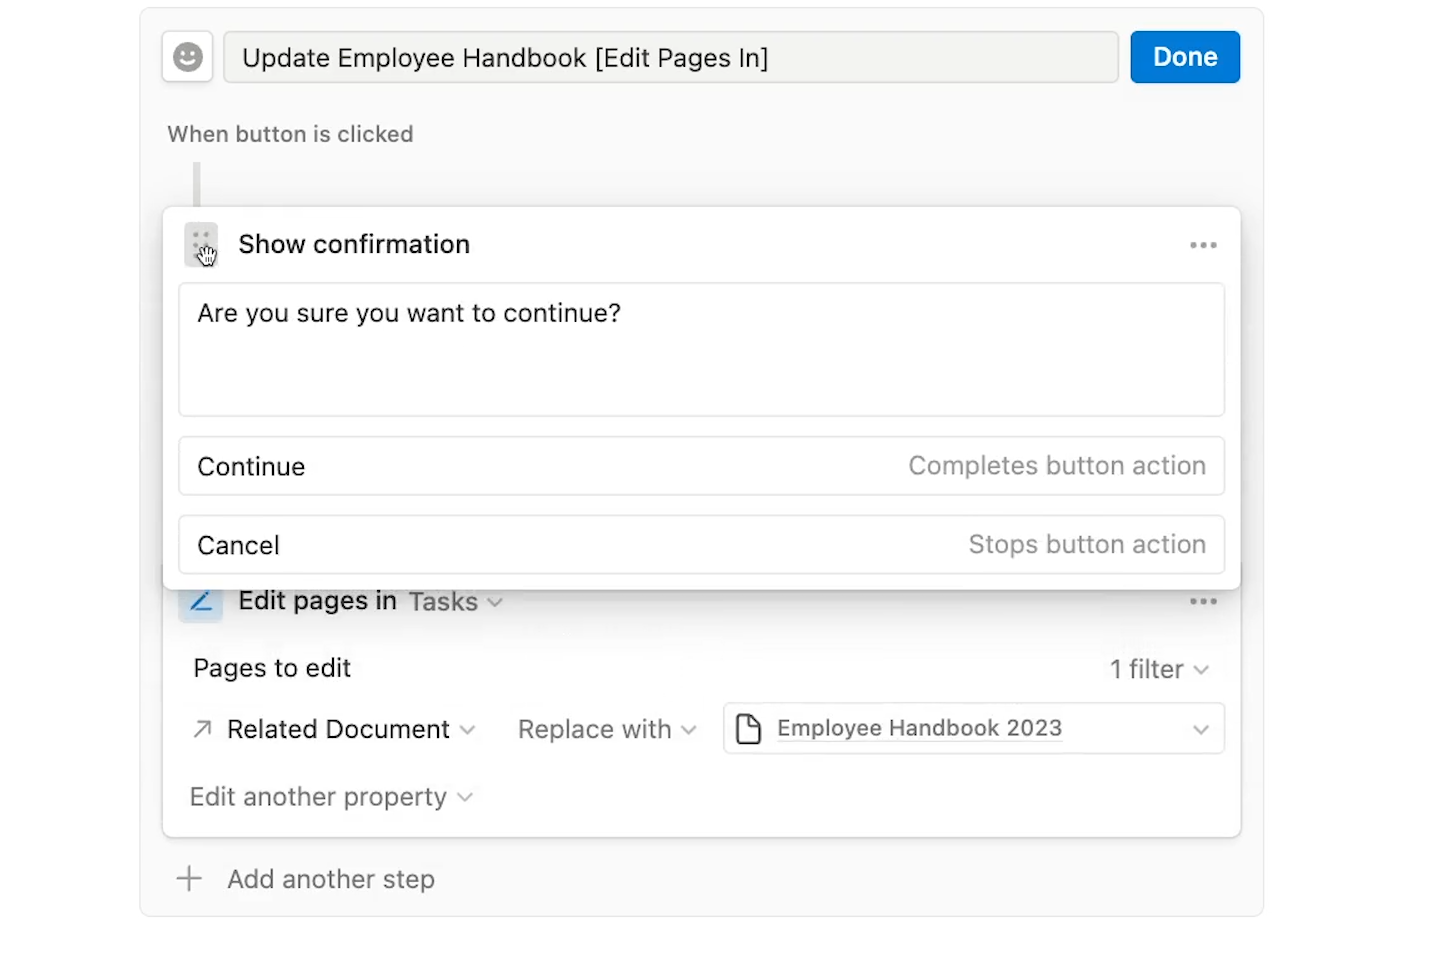This screenshot has height=963, width=1449.
Task: Open the Tasks database dropdown
Action: click(x=455, y=602)
